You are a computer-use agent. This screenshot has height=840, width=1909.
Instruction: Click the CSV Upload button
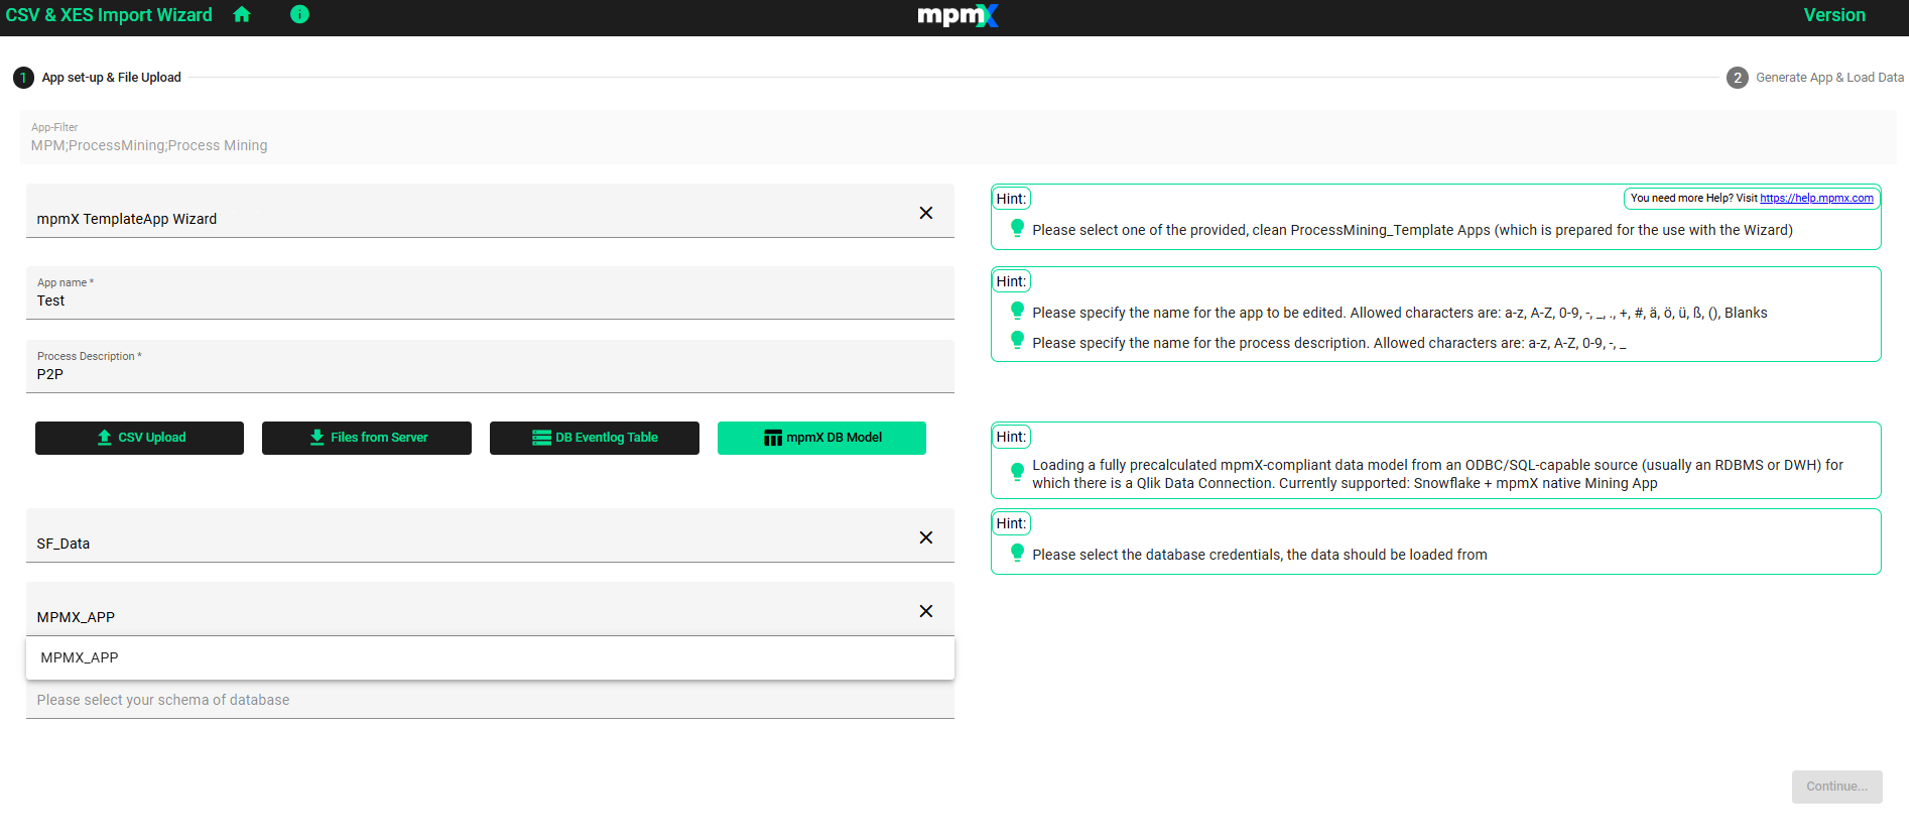click(x=139, y=438)
